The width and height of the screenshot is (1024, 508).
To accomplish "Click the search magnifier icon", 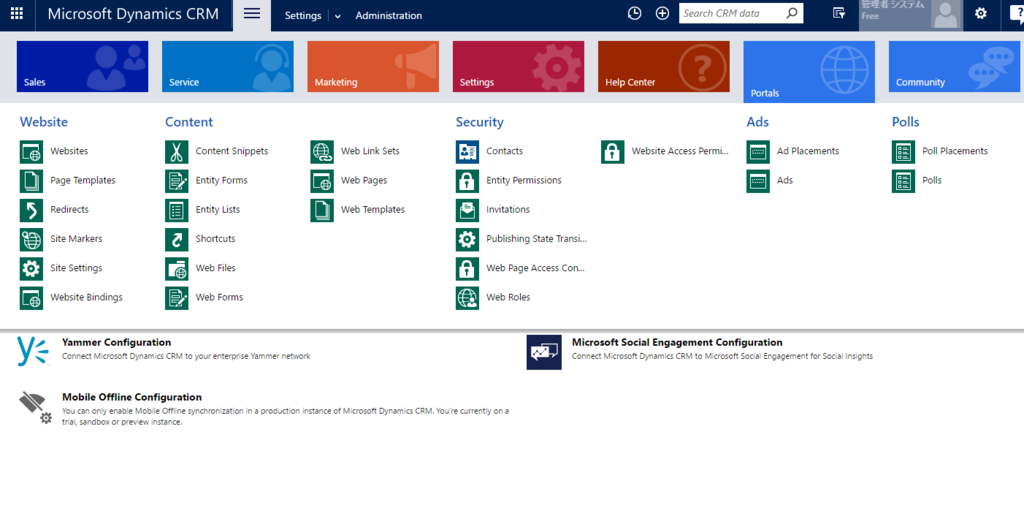I will pos(792,13).
